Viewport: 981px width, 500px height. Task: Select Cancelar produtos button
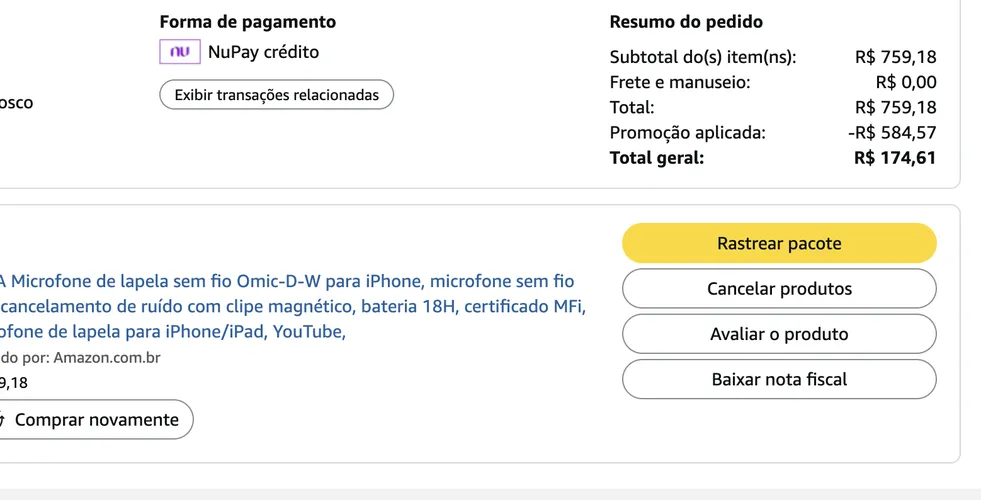click(779, 288)
